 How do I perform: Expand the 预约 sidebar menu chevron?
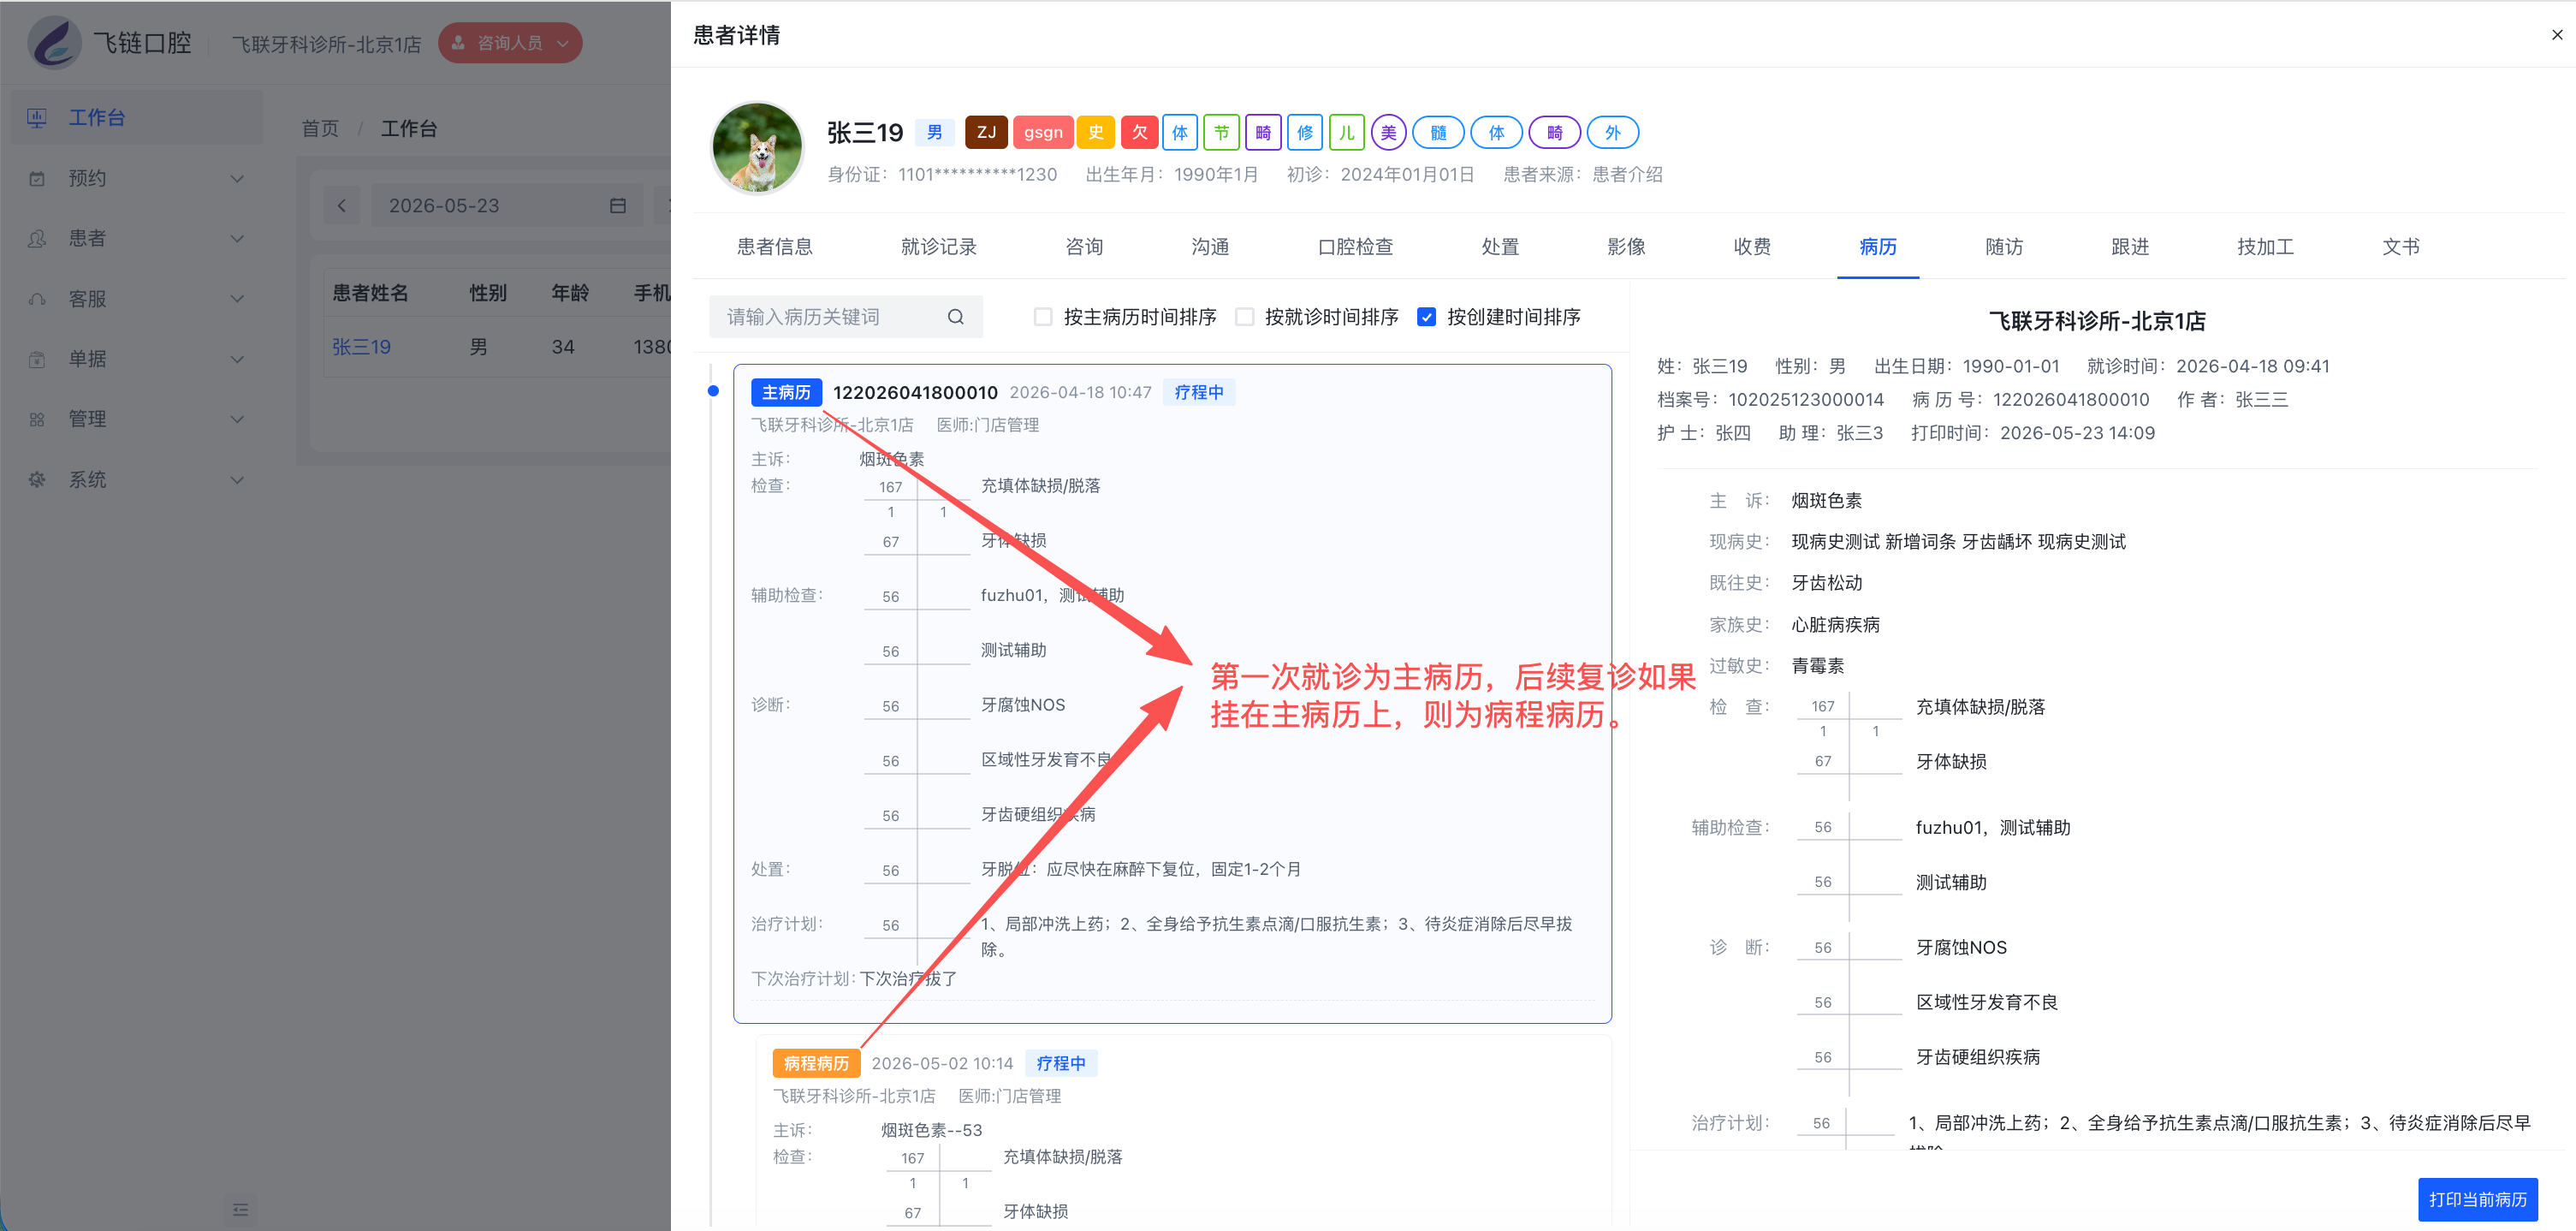click(237, 179)
